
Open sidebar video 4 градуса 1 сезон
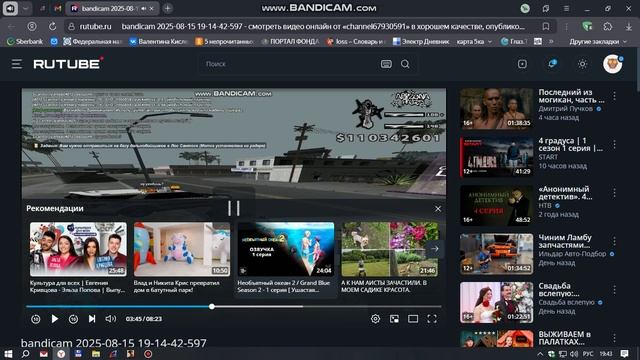pos(496,157)
